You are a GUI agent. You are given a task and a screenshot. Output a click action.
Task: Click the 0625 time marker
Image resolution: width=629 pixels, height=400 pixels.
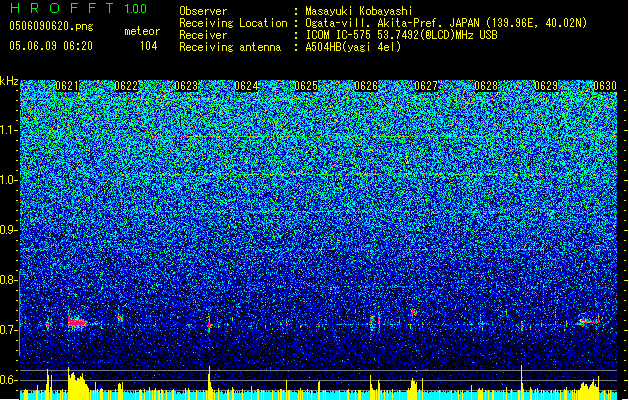pos(306,86)
